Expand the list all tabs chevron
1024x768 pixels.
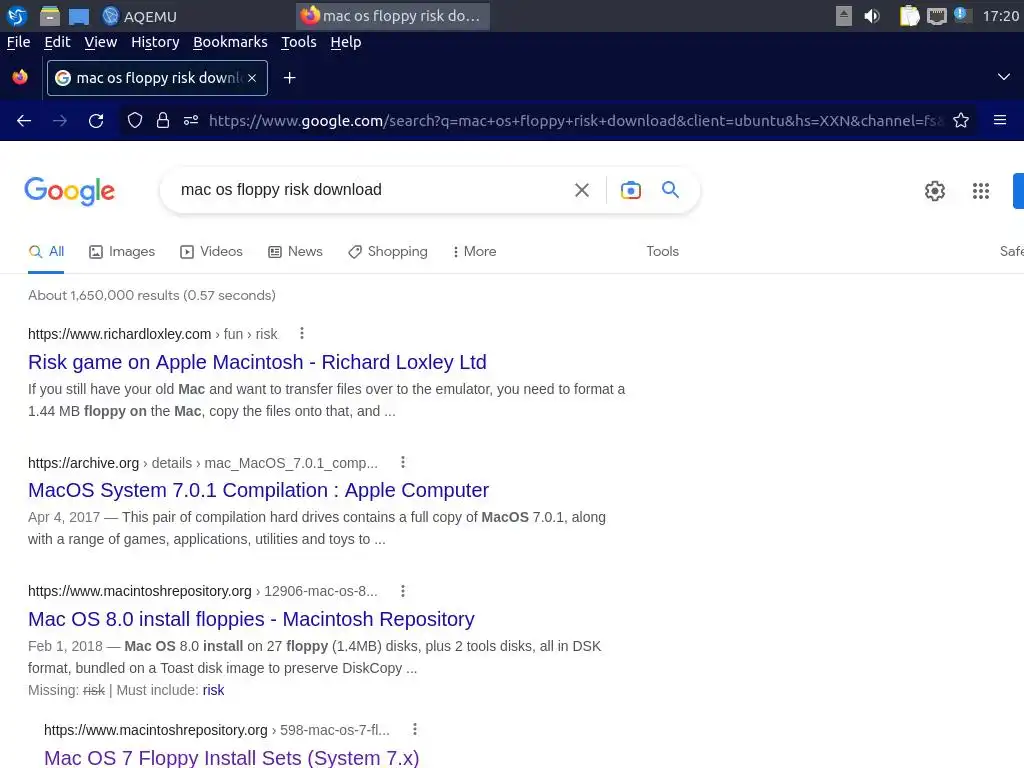click(x=1004, y=77)
